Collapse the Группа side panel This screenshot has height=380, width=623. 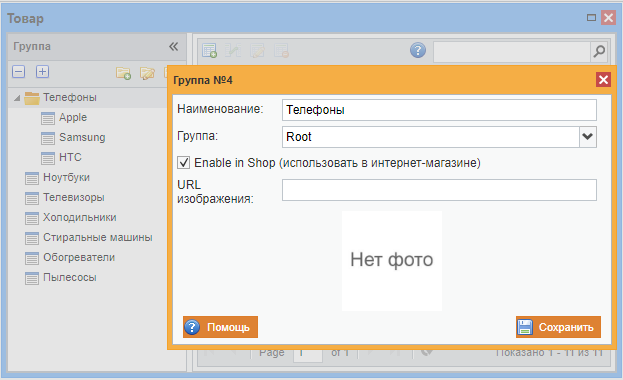[x=174, y=47]
